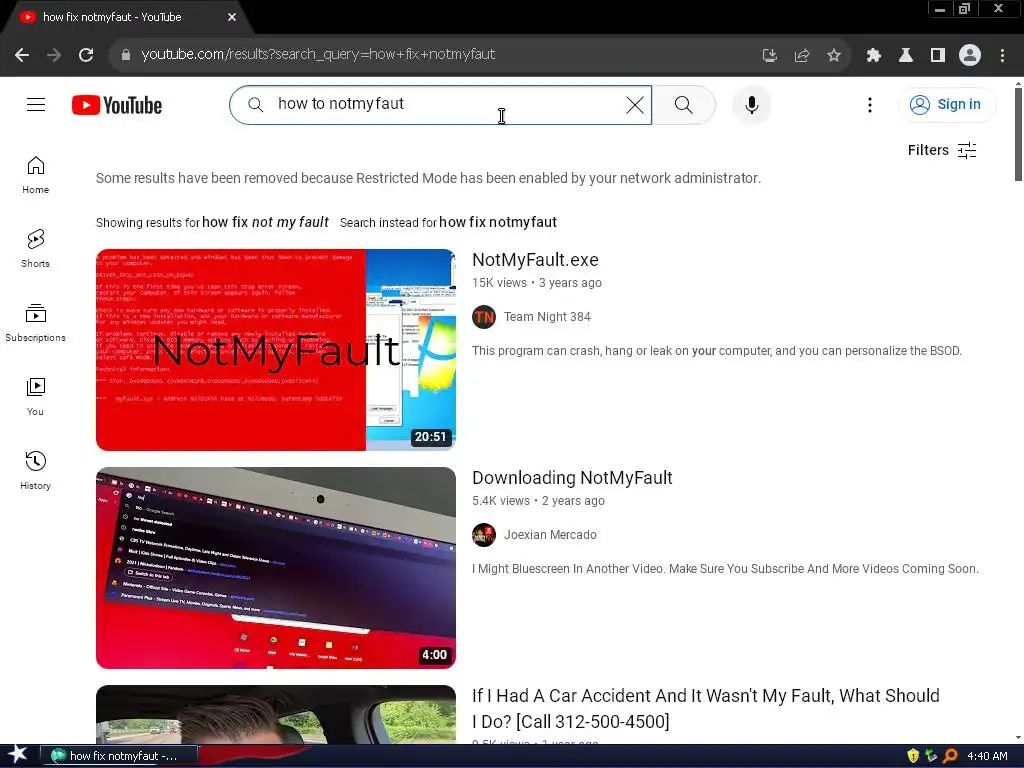This screenshot has height=768, width=1024.
Task: Go back using the browser back arrow
Action: [x=22, y=55]
